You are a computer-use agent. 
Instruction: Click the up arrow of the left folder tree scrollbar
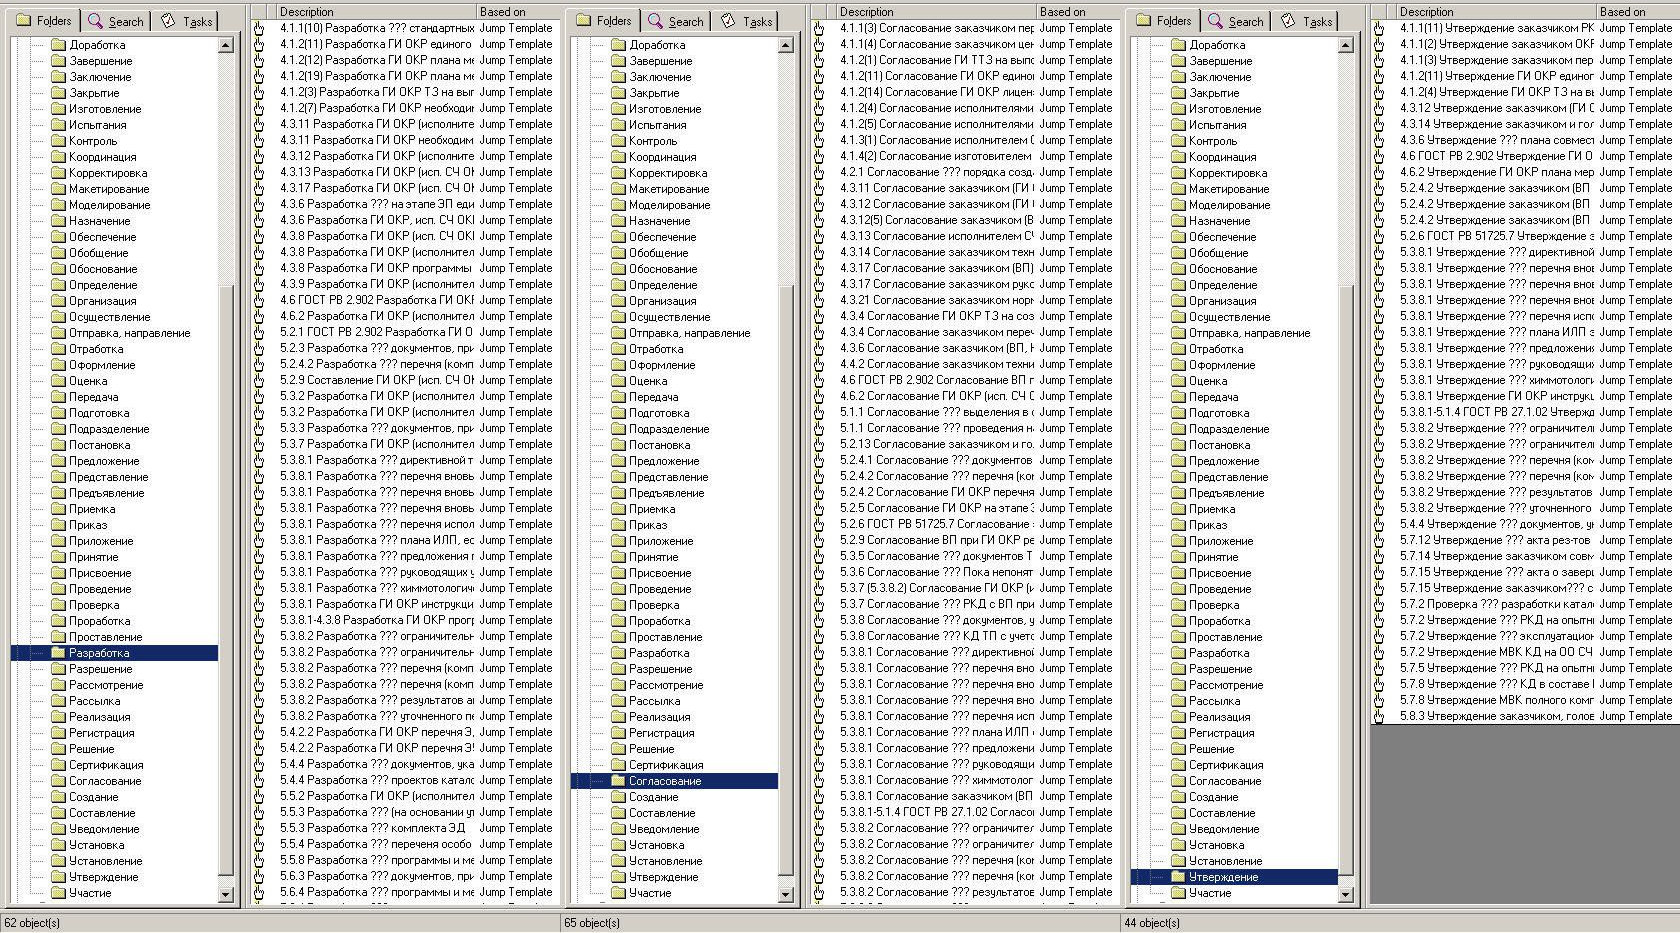[225, 45]
